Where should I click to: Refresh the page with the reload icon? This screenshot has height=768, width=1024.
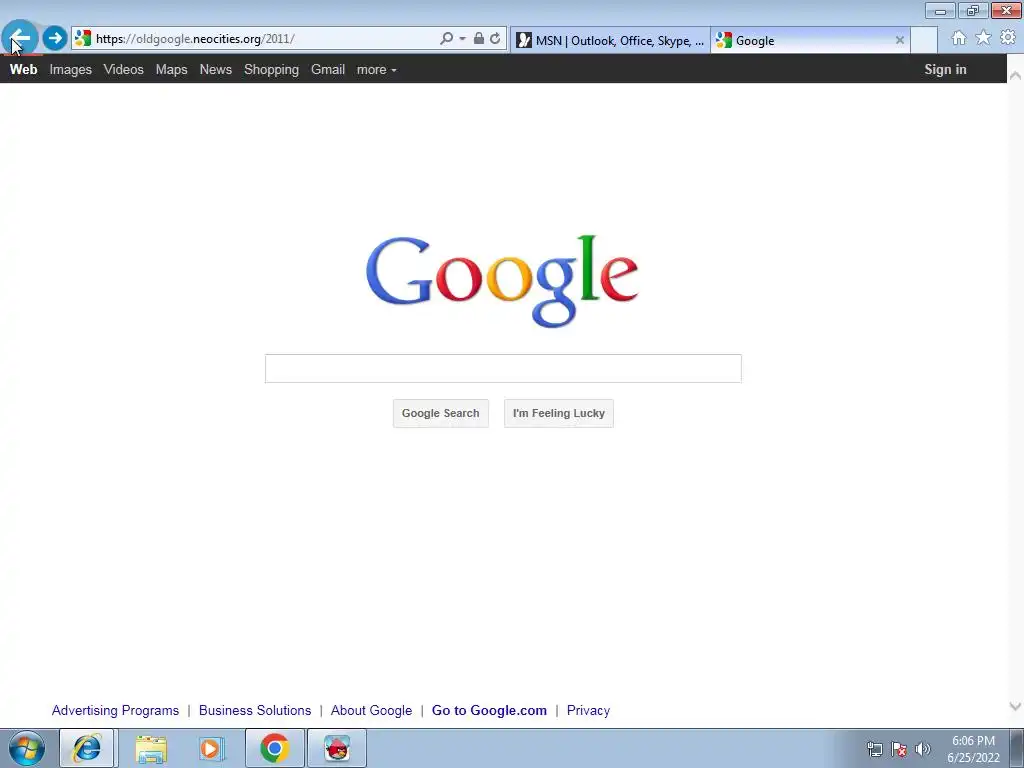pyautogui.click(x=495, y=39)
